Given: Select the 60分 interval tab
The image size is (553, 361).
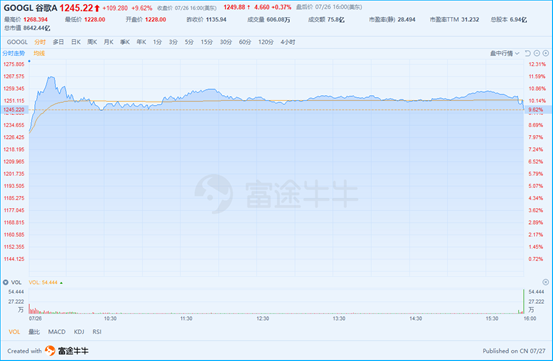Looking at the screenshot, I should tap(245, 42).
